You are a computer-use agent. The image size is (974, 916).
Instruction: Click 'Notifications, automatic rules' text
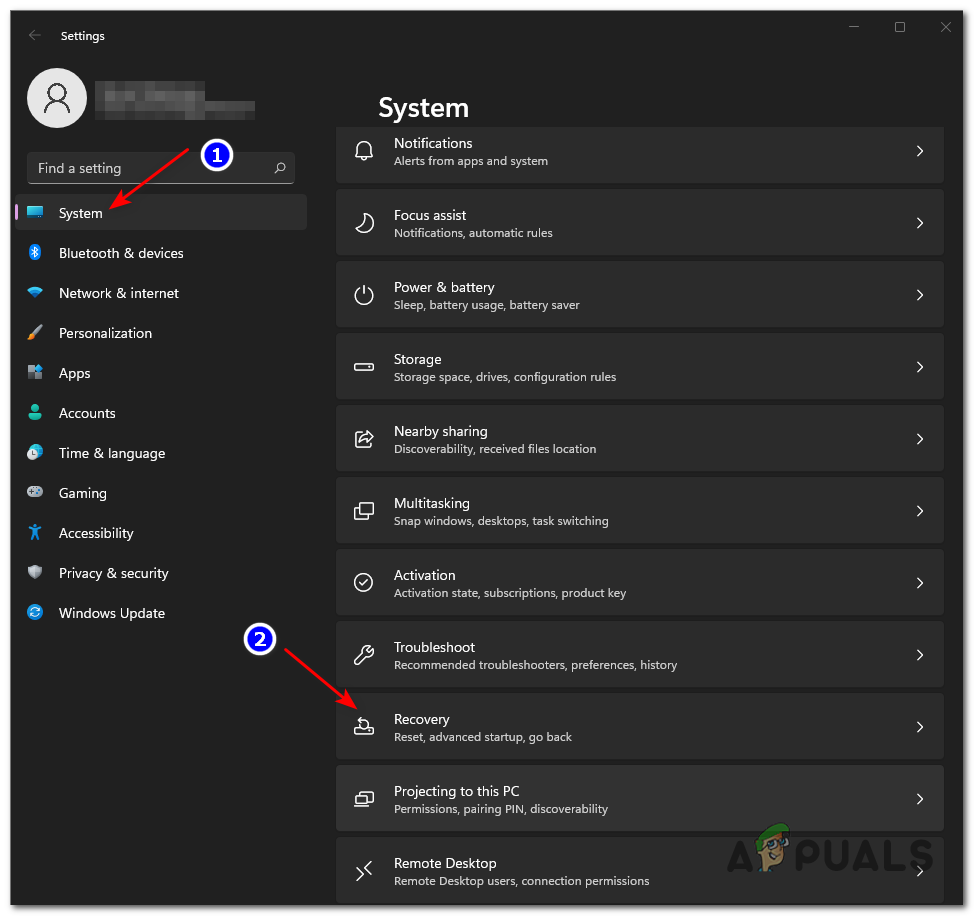point(473,233)
